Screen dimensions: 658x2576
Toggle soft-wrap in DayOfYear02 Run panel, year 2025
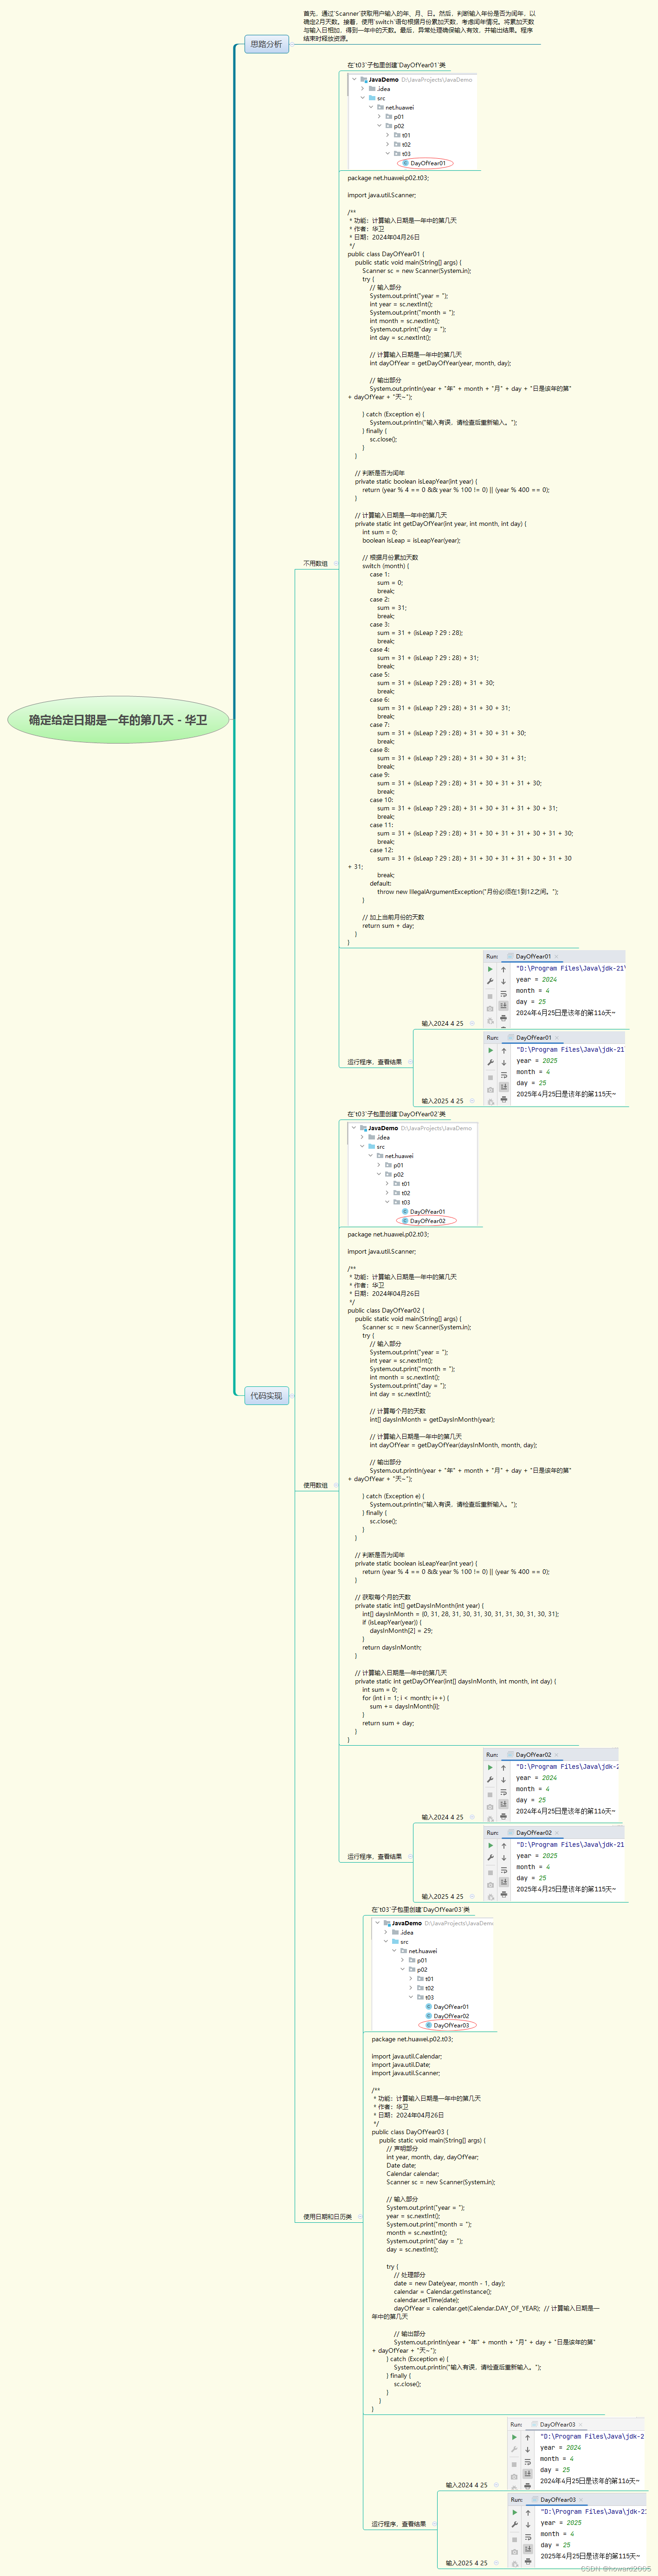[x=503, y=1870]
